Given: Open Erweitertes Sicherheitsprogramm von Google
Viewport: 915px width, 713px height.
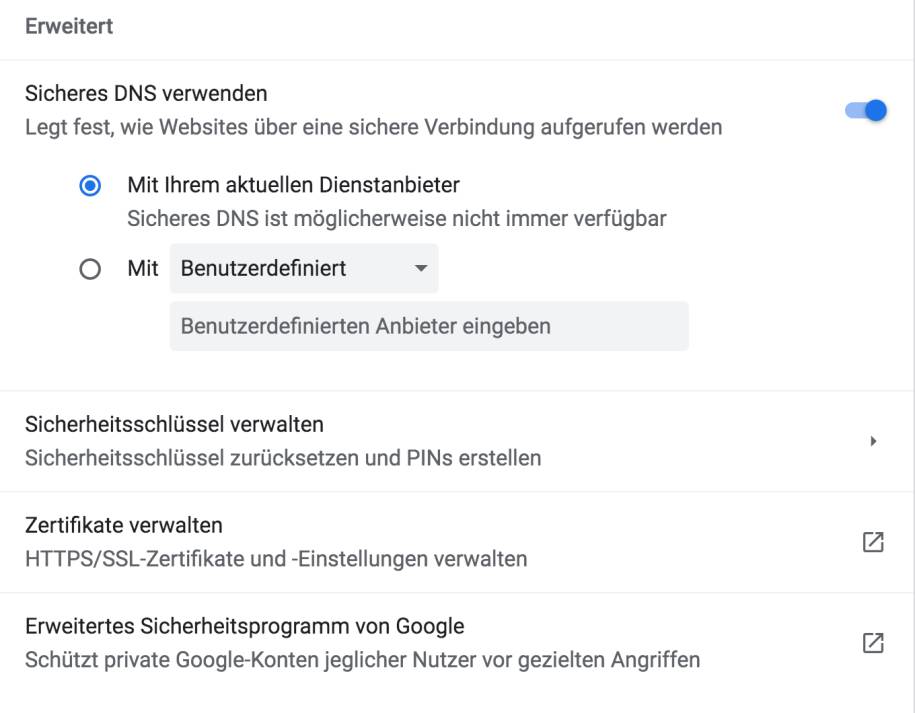Looking at the screenshot, I should tap(456, 643).
